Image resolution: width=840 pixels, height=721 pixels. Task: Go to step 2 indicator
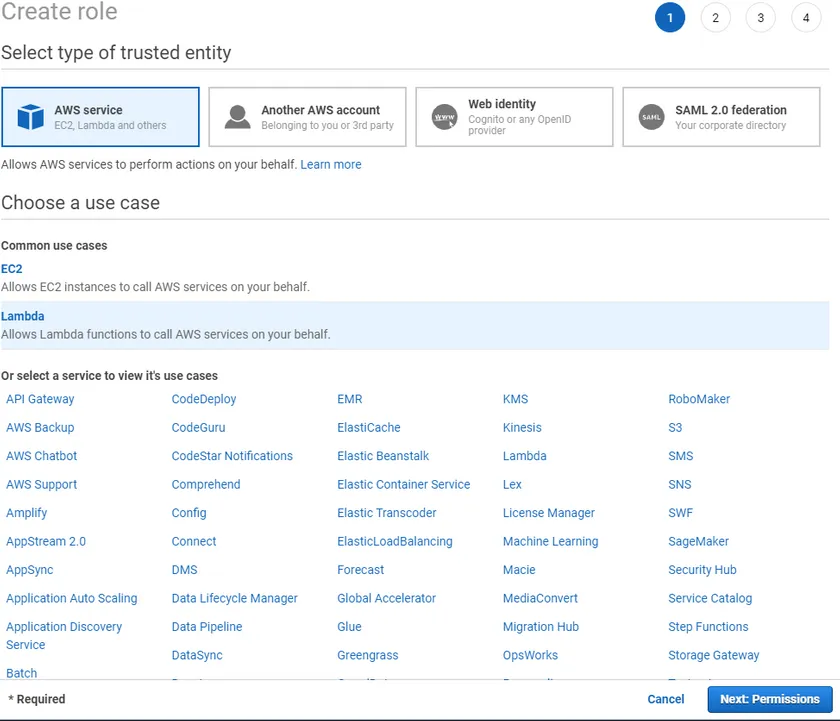[715, 18]
